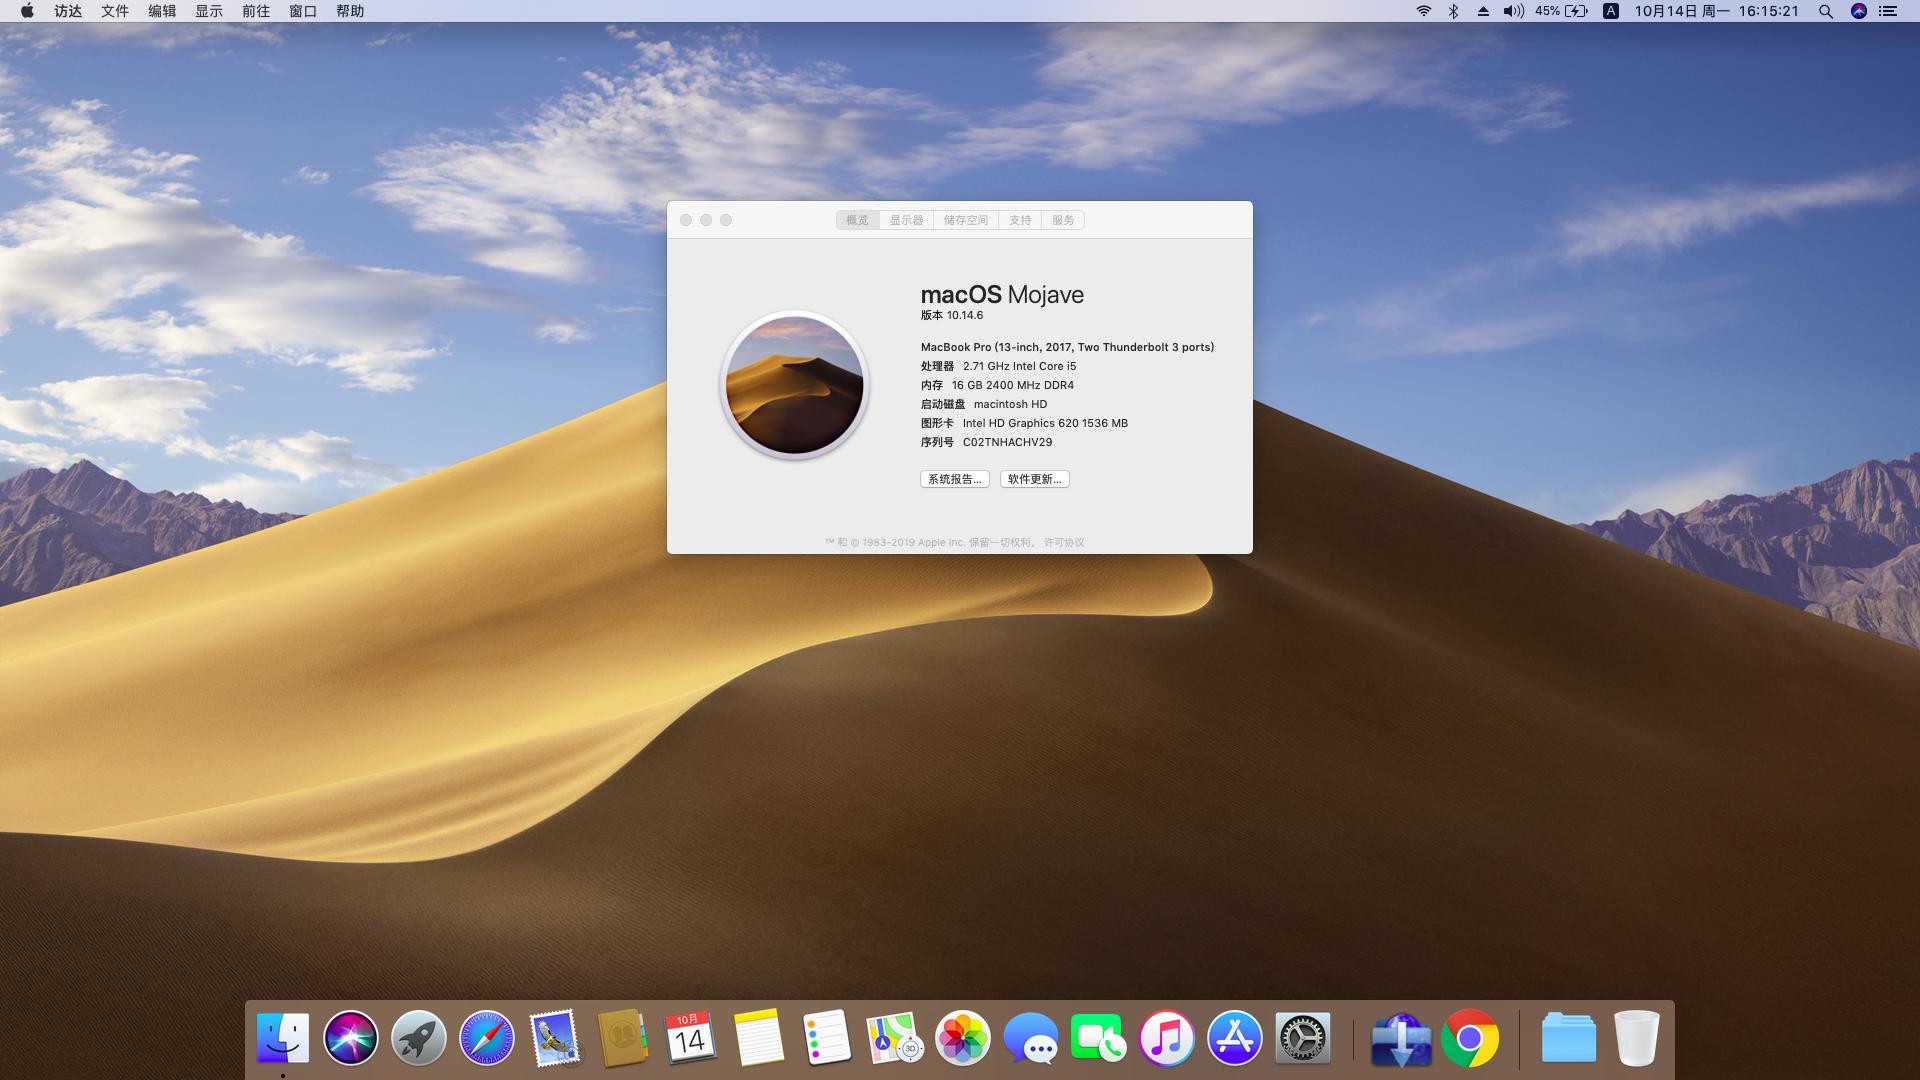Open the Photos app in the Dock

tap(962, 1037)
